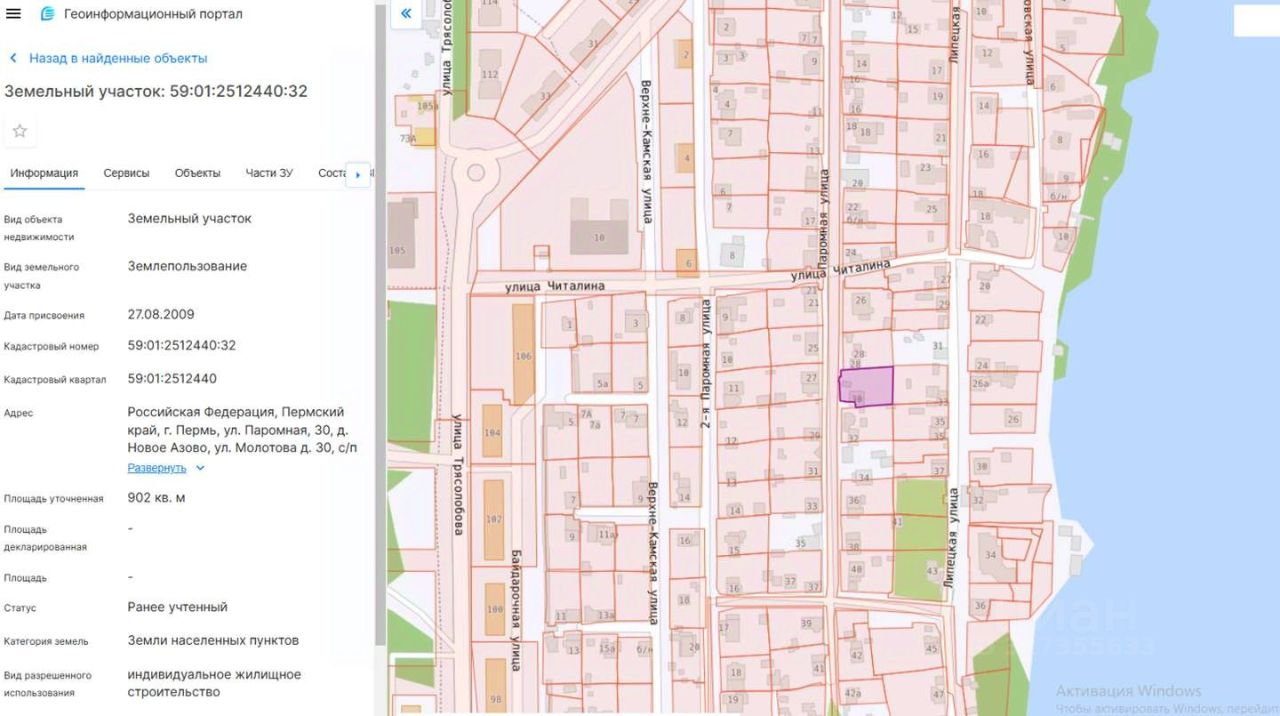This screenshot has height=716, width=1280.
Task: Click the улица Читалина street label
Action: click(554, 286)
